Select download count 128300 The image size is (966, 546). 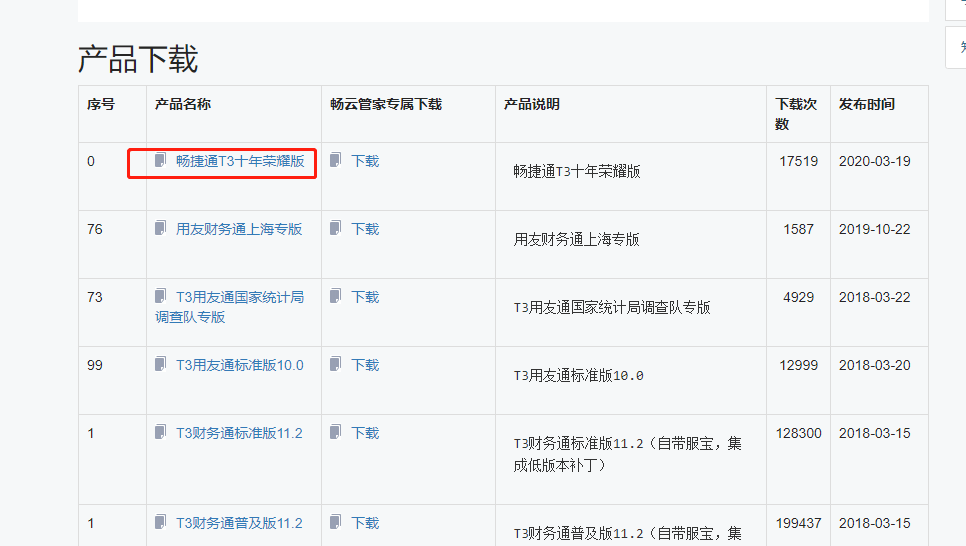[798, 433]
